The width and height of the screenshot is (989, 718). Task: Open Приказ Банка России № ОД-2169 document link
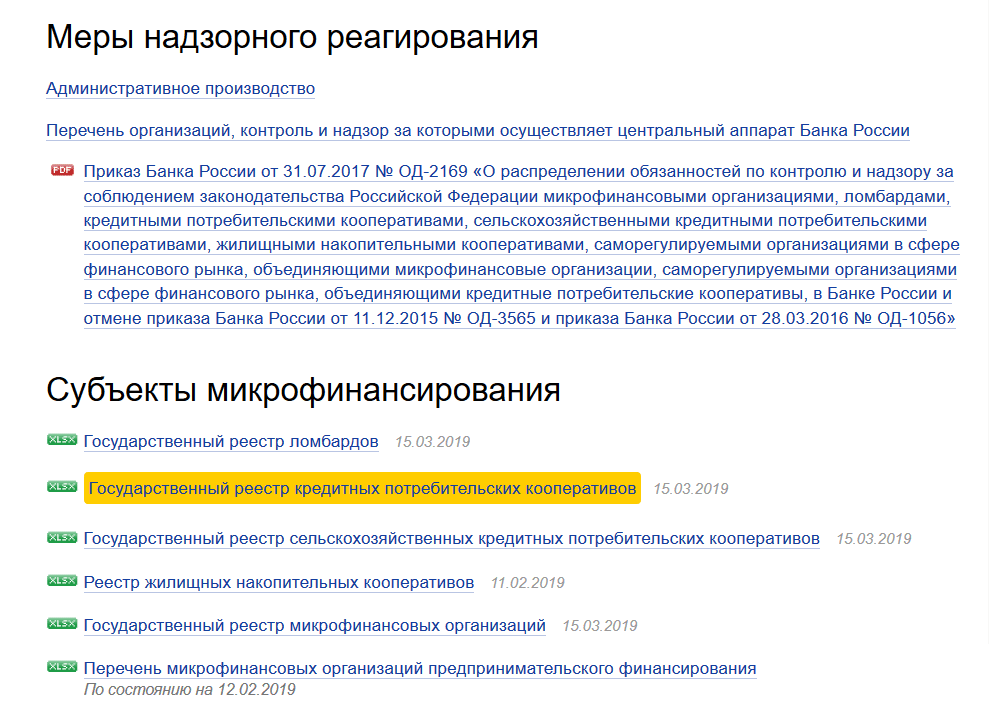[518, 245]
